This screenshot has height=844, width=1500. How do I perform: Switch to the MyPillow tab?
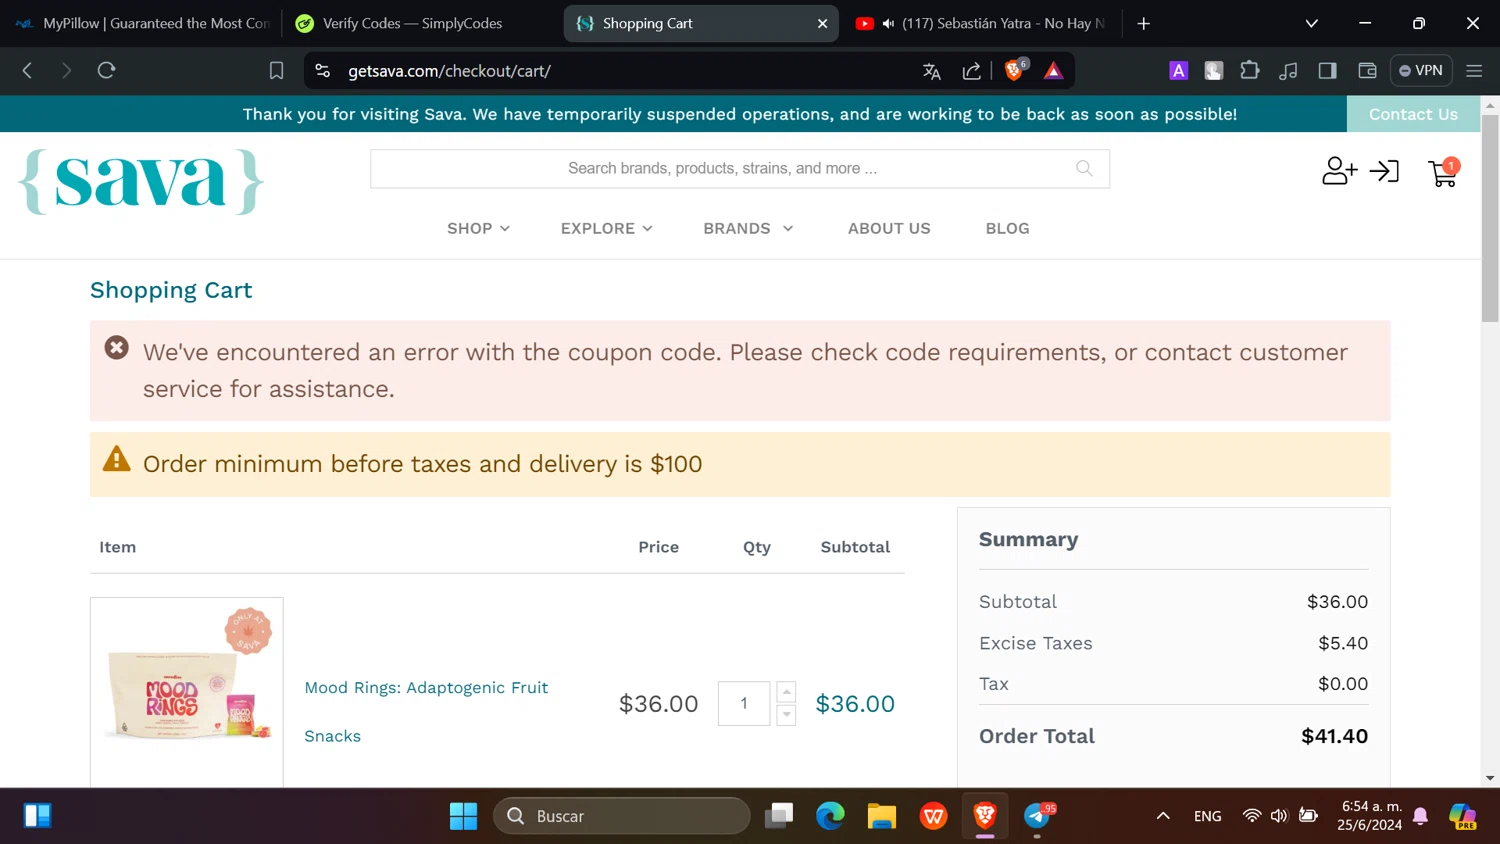pos(144,23)
